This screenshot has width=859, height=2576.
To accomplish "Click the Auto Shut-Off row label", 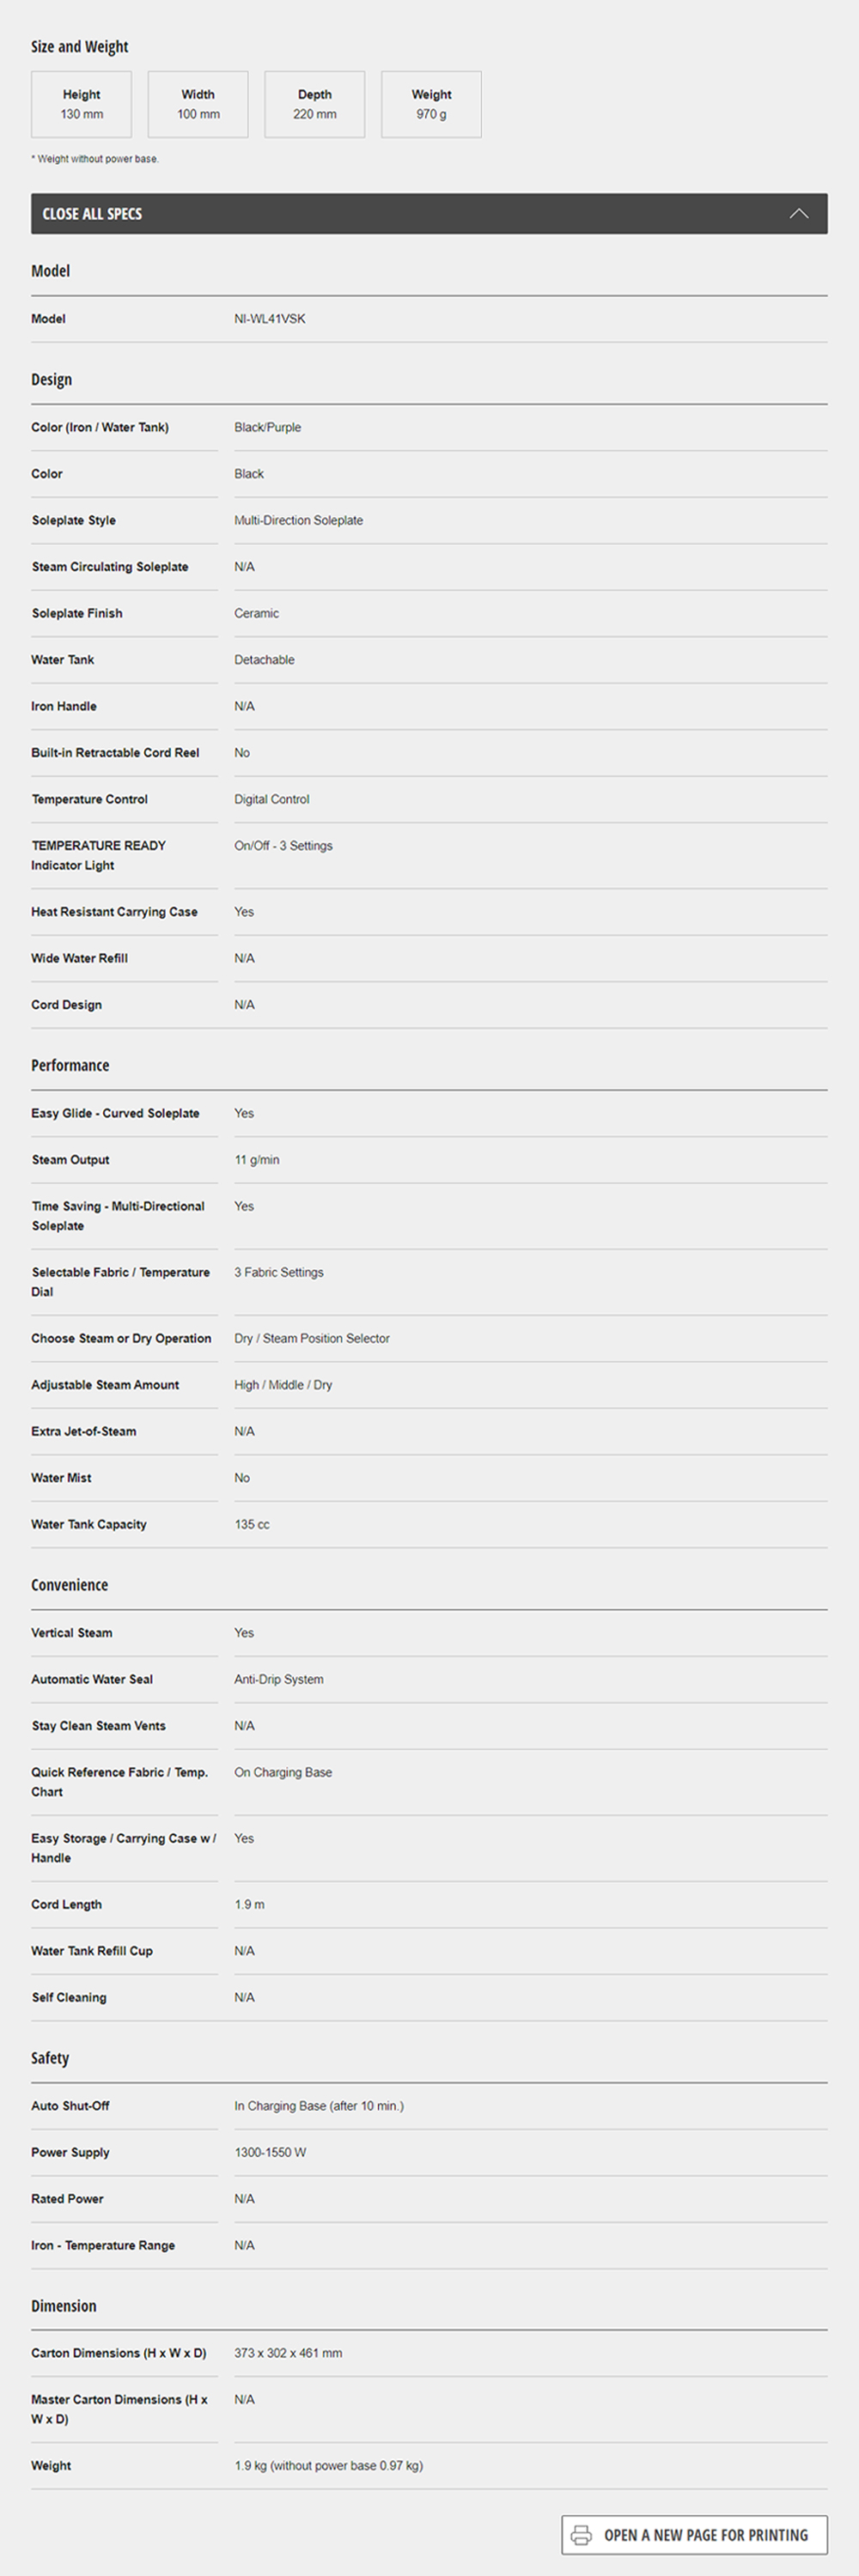I will point(70,2106).
